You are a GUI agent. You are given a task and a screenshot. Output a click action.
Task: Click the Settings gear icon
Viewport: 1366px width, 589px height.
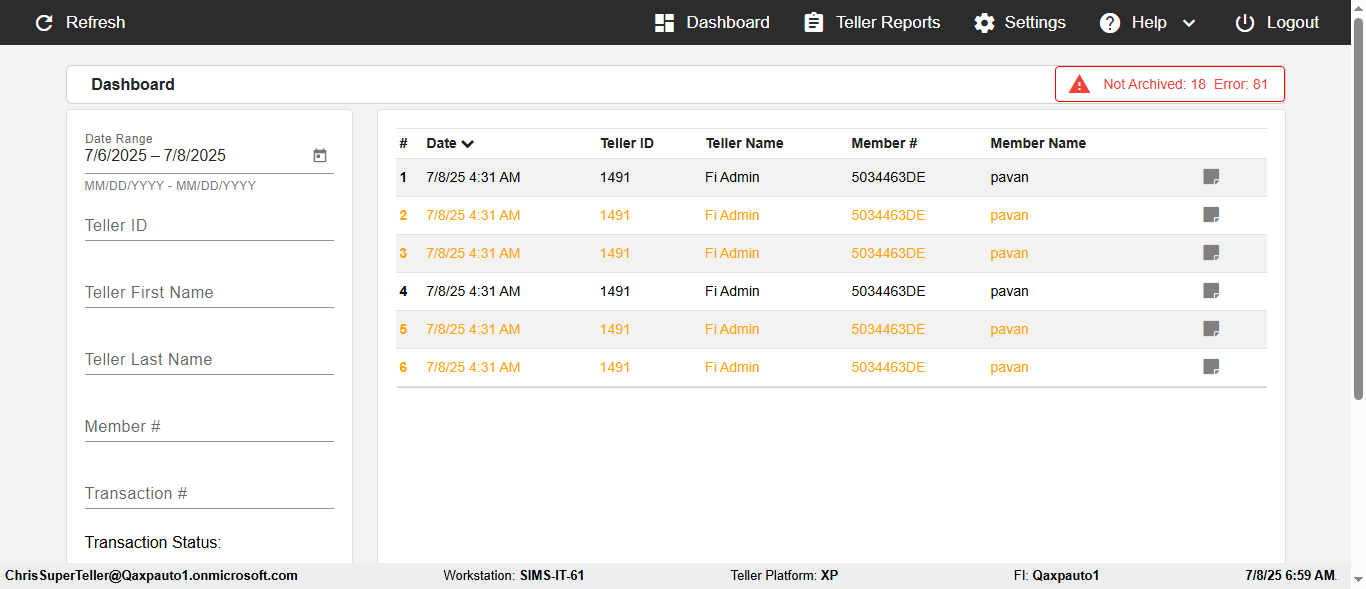(985, 22)
